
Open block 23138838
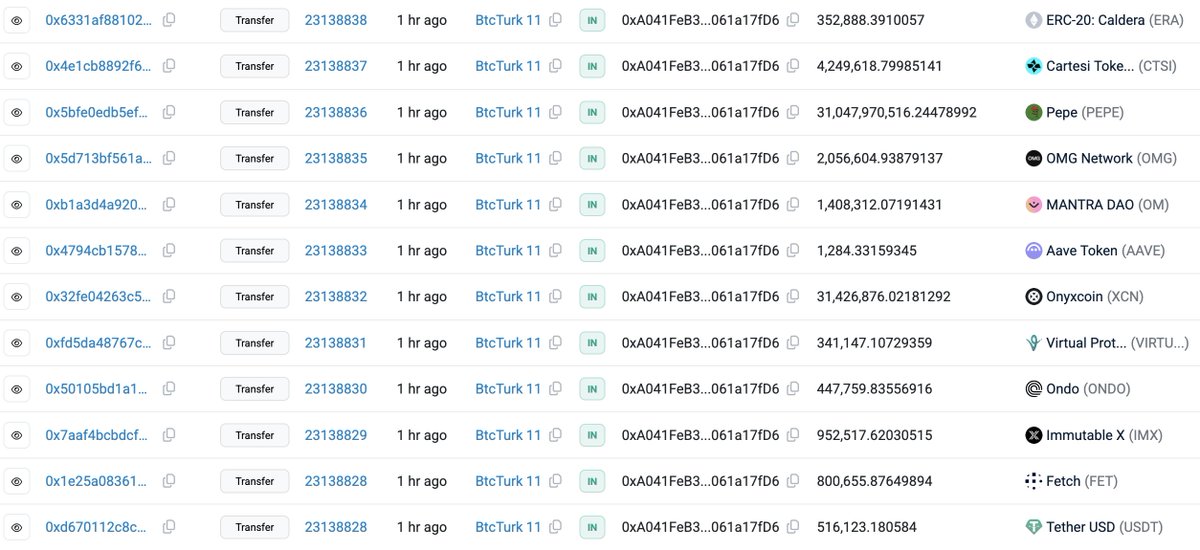click(x=336, y=20)
